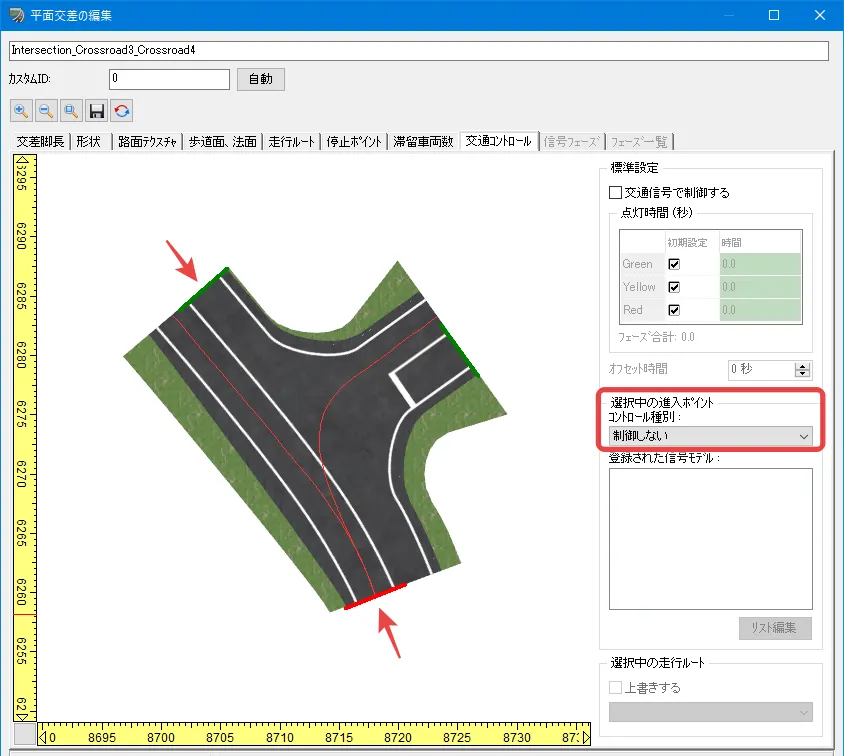Click the zoom out magnifier icon
Screen dimensions: 844x756
tap(46, 110)
